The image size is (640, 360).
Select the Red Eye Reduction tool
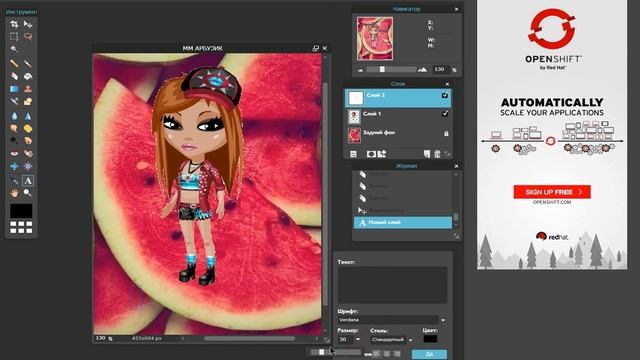pyautogui.click(x=14, y=153)
